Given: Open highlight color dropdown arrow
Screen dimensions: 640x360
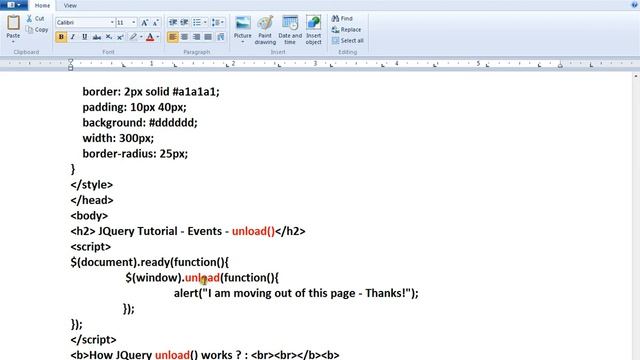Looking at the screenshot, I should (141, 37).
